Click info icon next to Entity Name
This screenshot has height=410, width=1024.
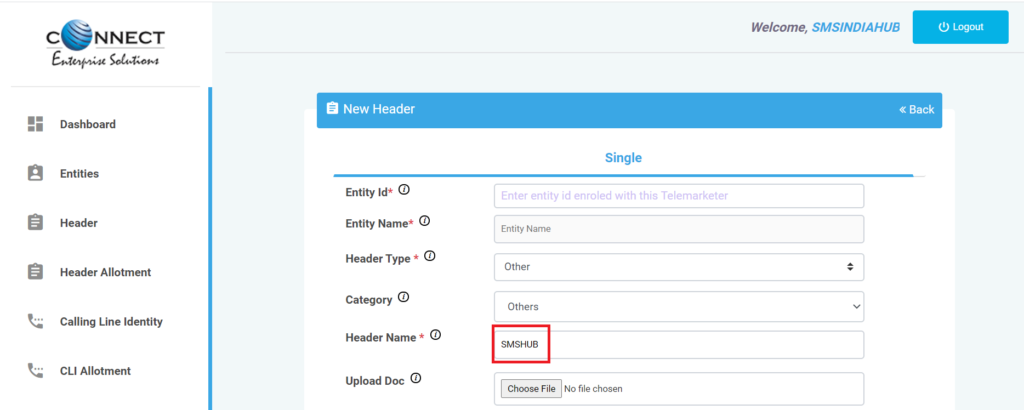[424, 221]
